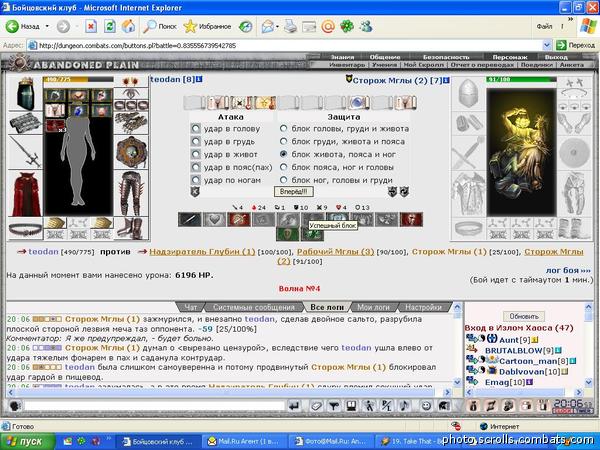Click the Обновить button
Screen dimensions: 600x450
point(524,316)
